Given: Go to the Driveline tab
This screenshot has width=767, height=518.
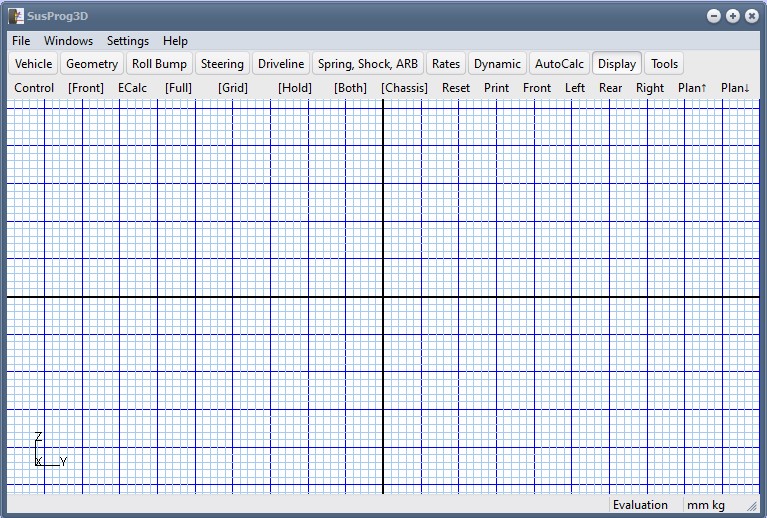Looking at the screenshot, I should [281, 64].
